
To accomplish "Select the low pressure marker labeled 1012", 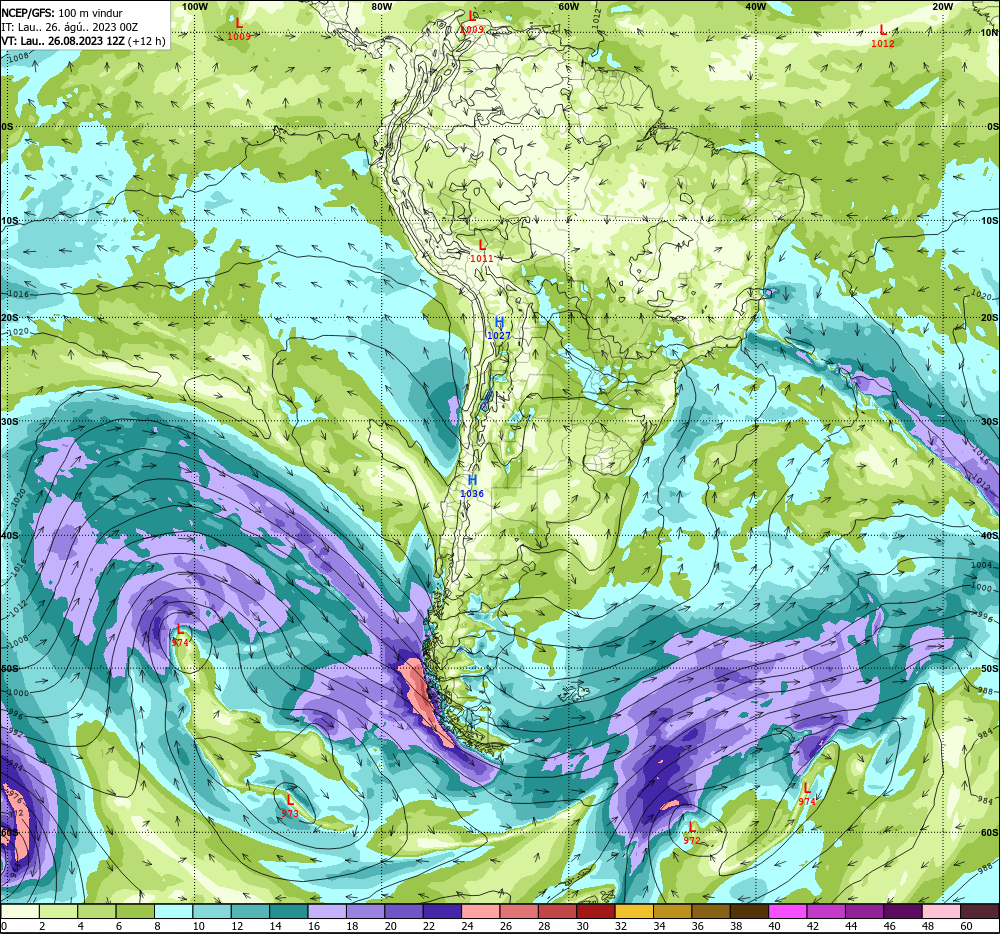I will point(883,36).
